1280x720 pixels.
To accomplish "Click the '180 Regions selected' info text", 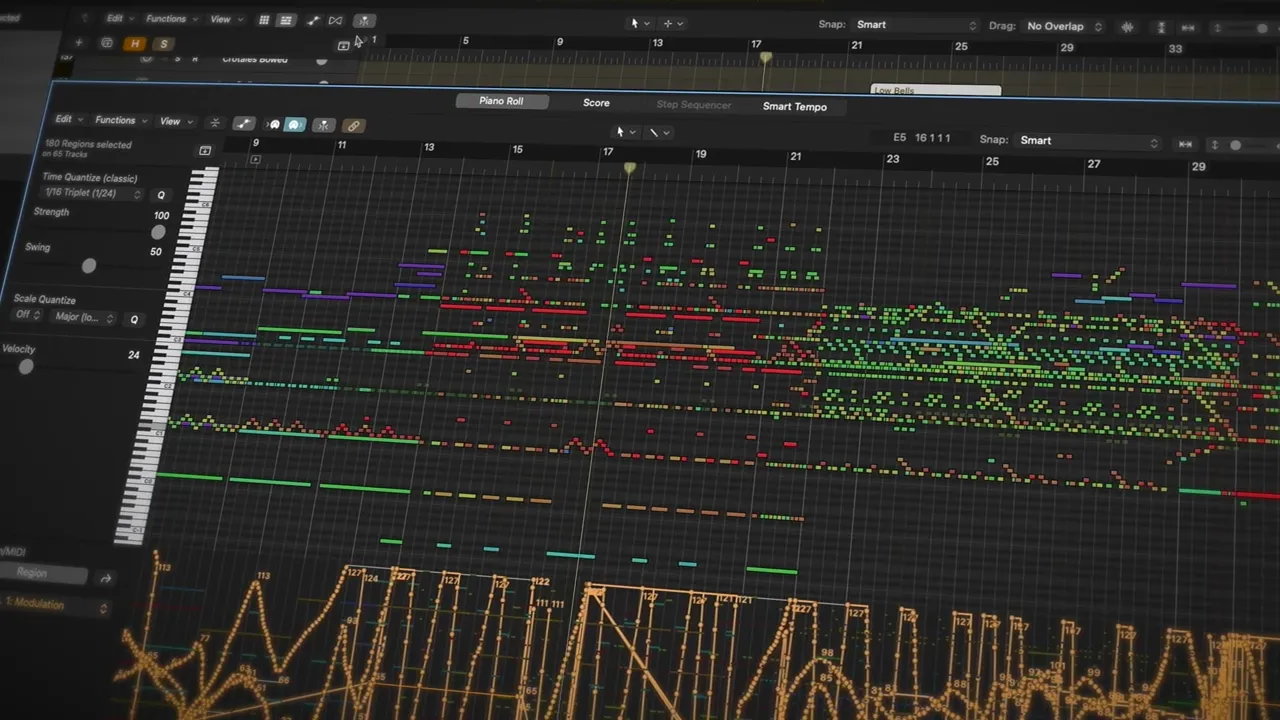I will tap(88, 144).
